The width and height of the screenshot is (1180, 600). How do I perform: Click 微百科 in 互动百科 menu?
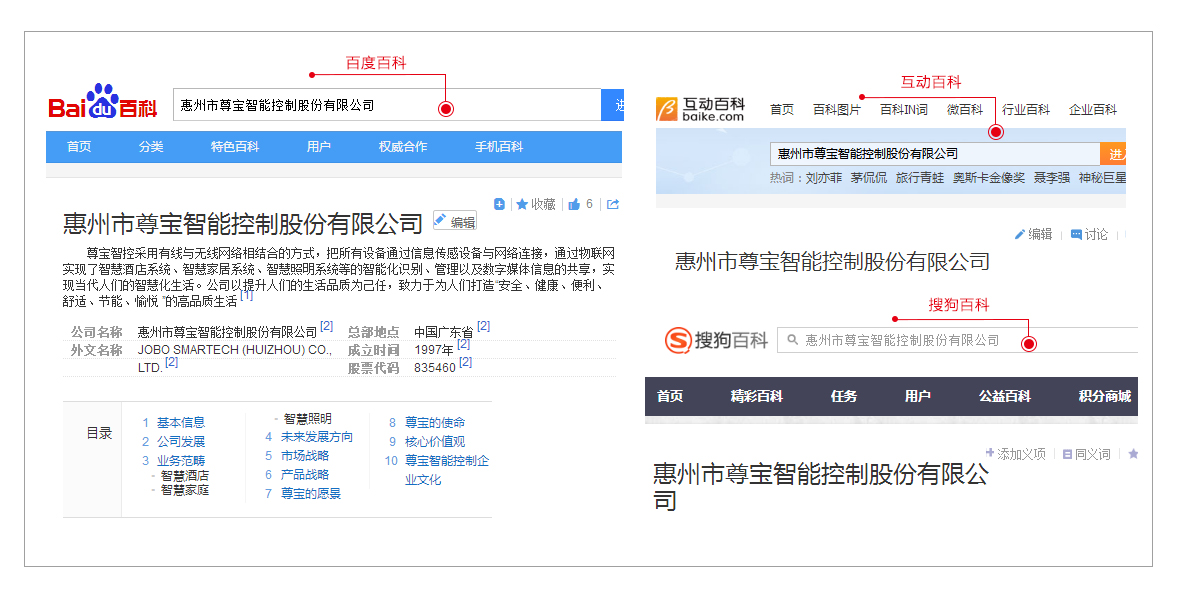(965, 110)
